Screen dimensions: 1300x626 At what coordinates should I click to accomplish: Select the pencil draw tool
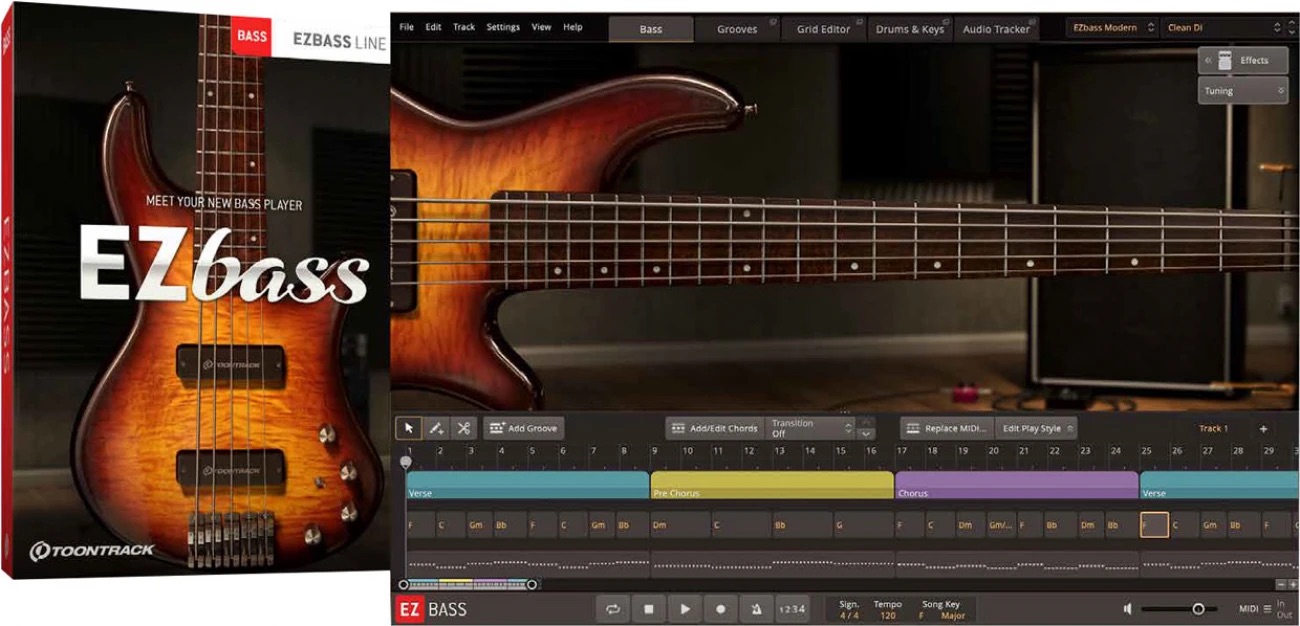[436, 428]
